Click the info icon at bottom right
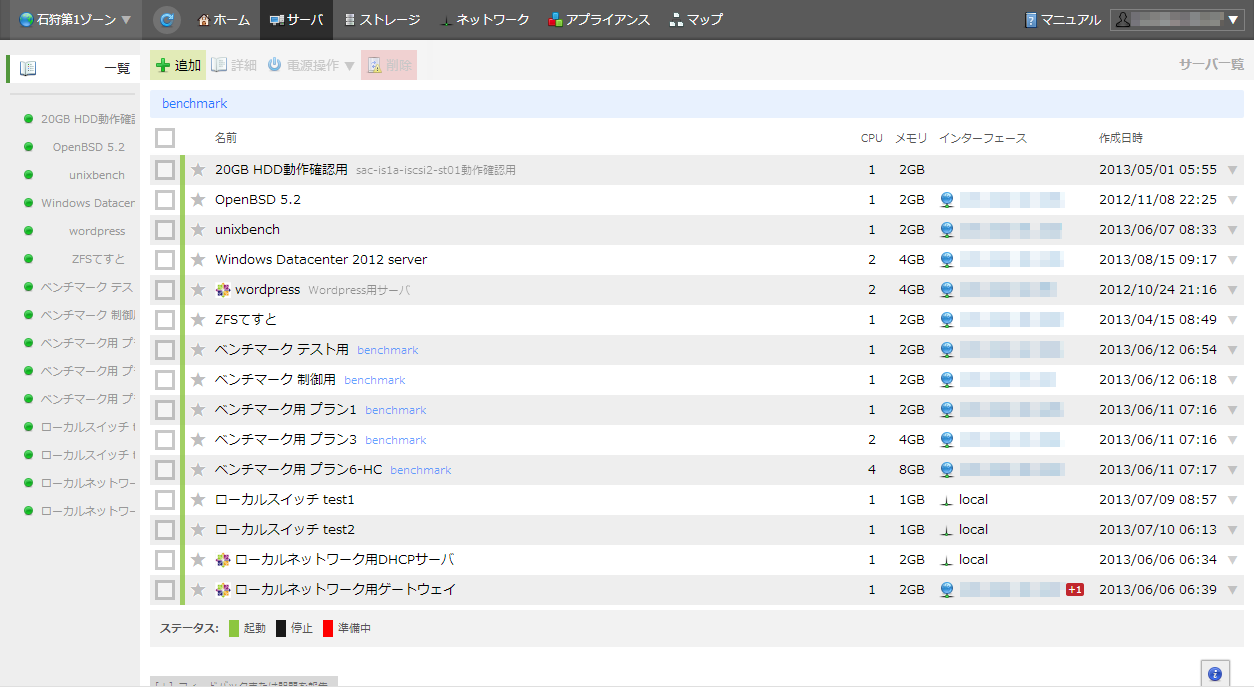1254x687 pixels. [1214, 674]
